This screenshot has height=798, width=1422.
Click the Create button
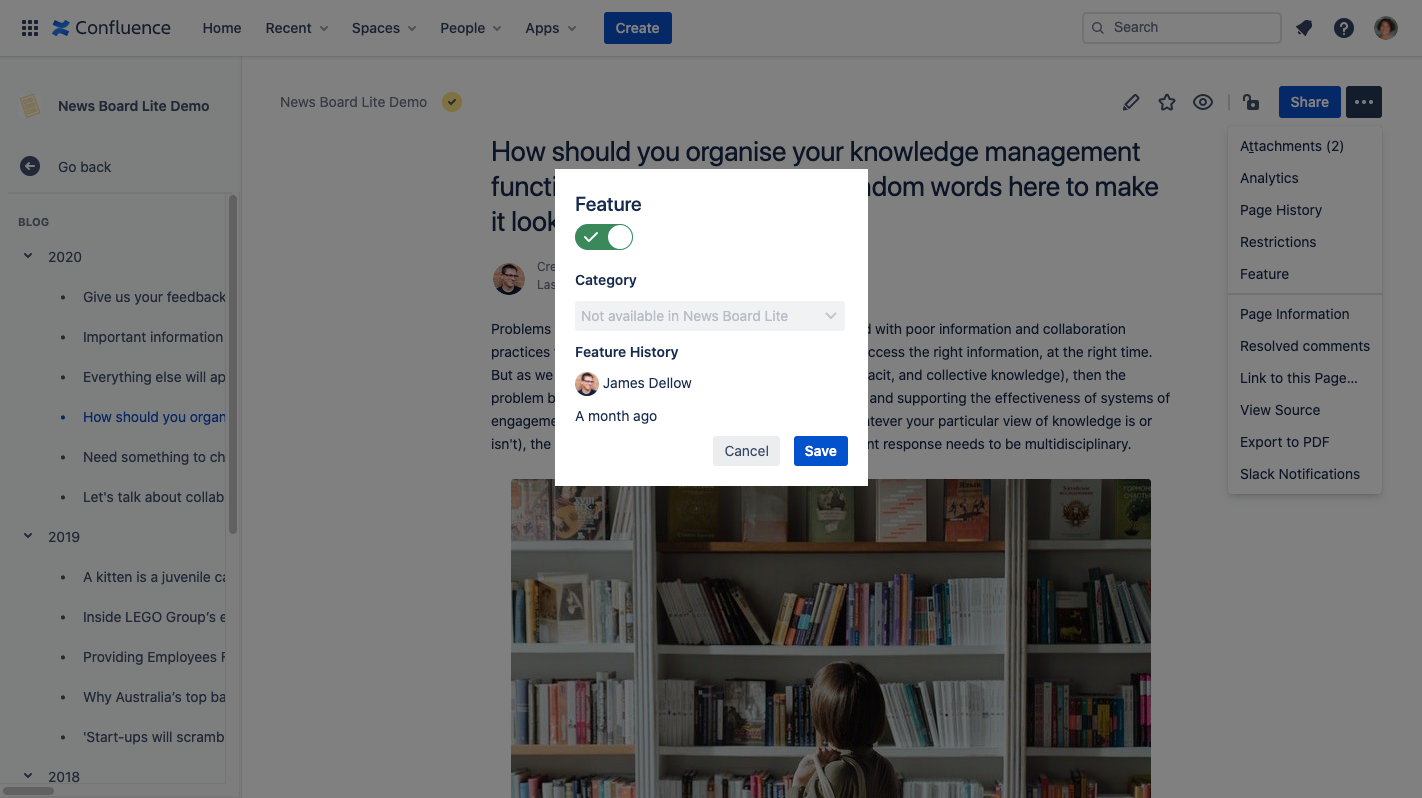[x=638, y=28]
